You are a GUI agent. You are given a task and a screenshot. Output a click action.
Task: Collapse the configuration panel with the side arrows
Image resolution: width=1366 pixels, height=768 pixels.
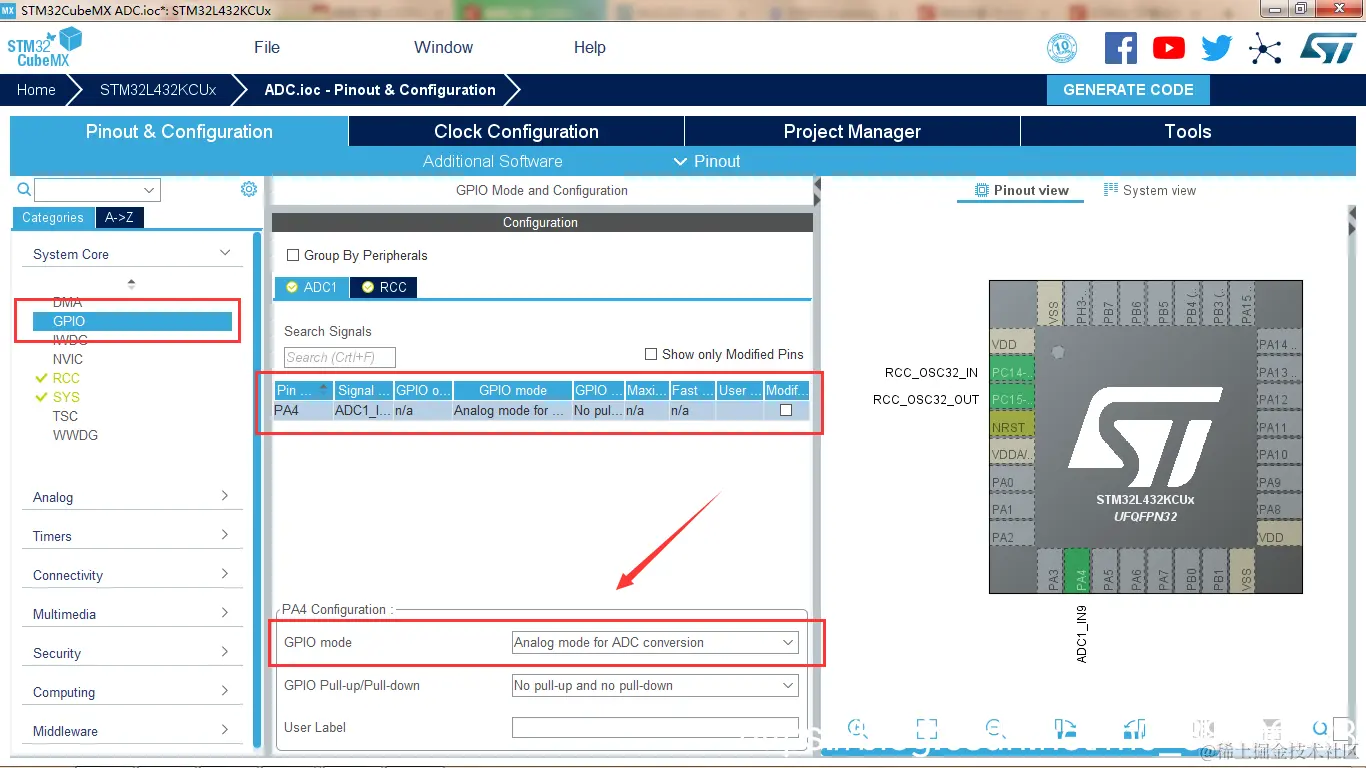click(x=817, y=192)
